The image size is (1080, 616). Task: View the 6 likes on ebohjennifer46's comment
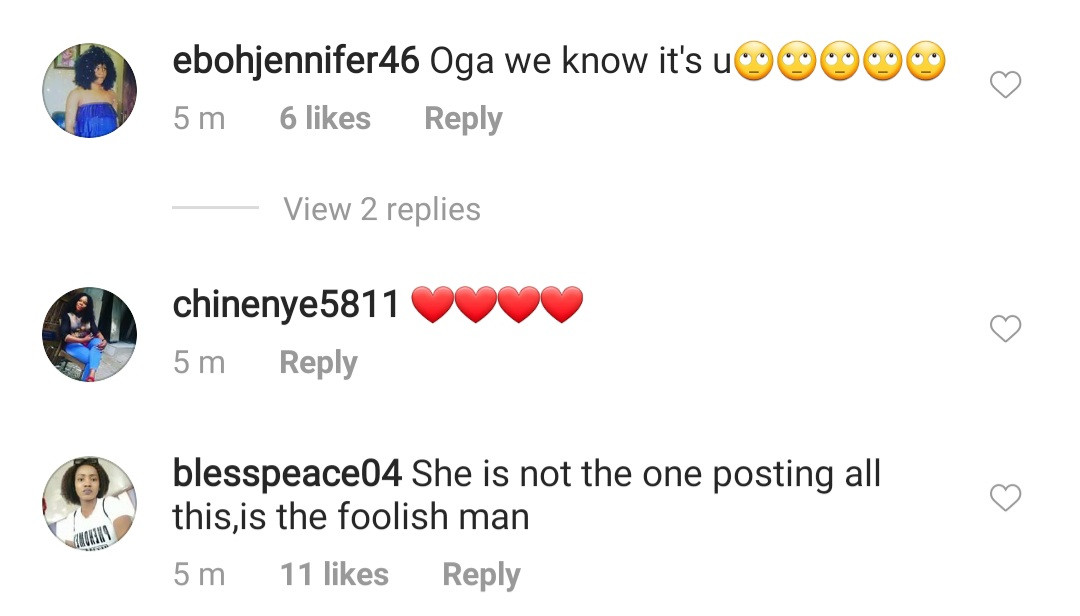[x=325, y=119]
